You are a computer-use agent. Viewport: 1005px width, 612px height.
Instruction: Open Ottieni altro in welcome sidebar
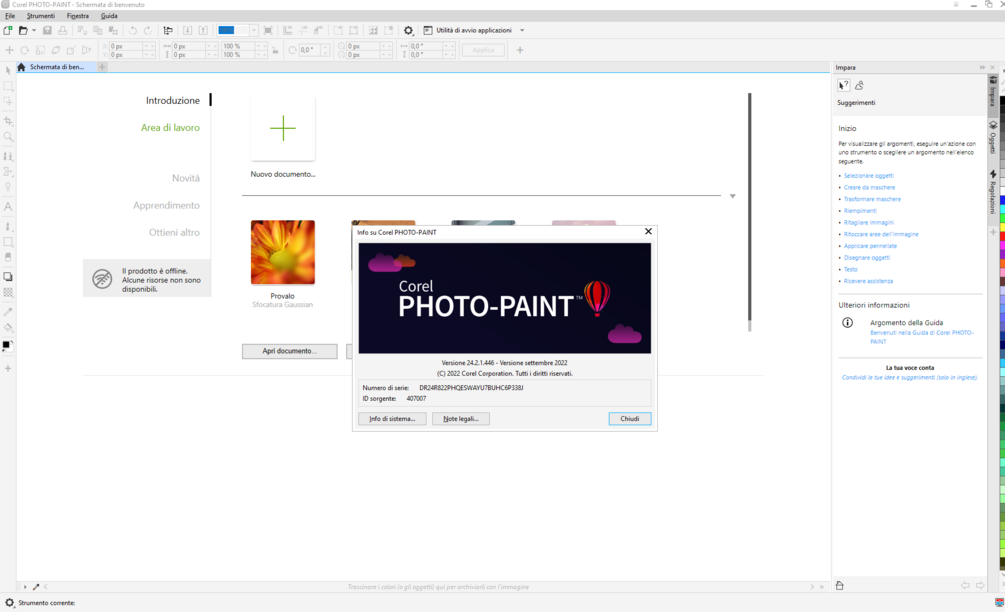174,232
